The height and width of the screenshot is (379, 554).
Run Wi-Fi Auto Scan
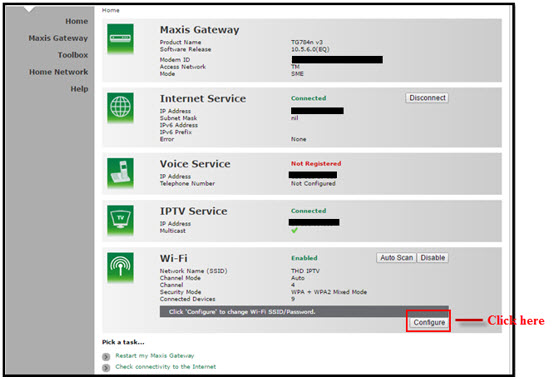[x=396, y=258]
